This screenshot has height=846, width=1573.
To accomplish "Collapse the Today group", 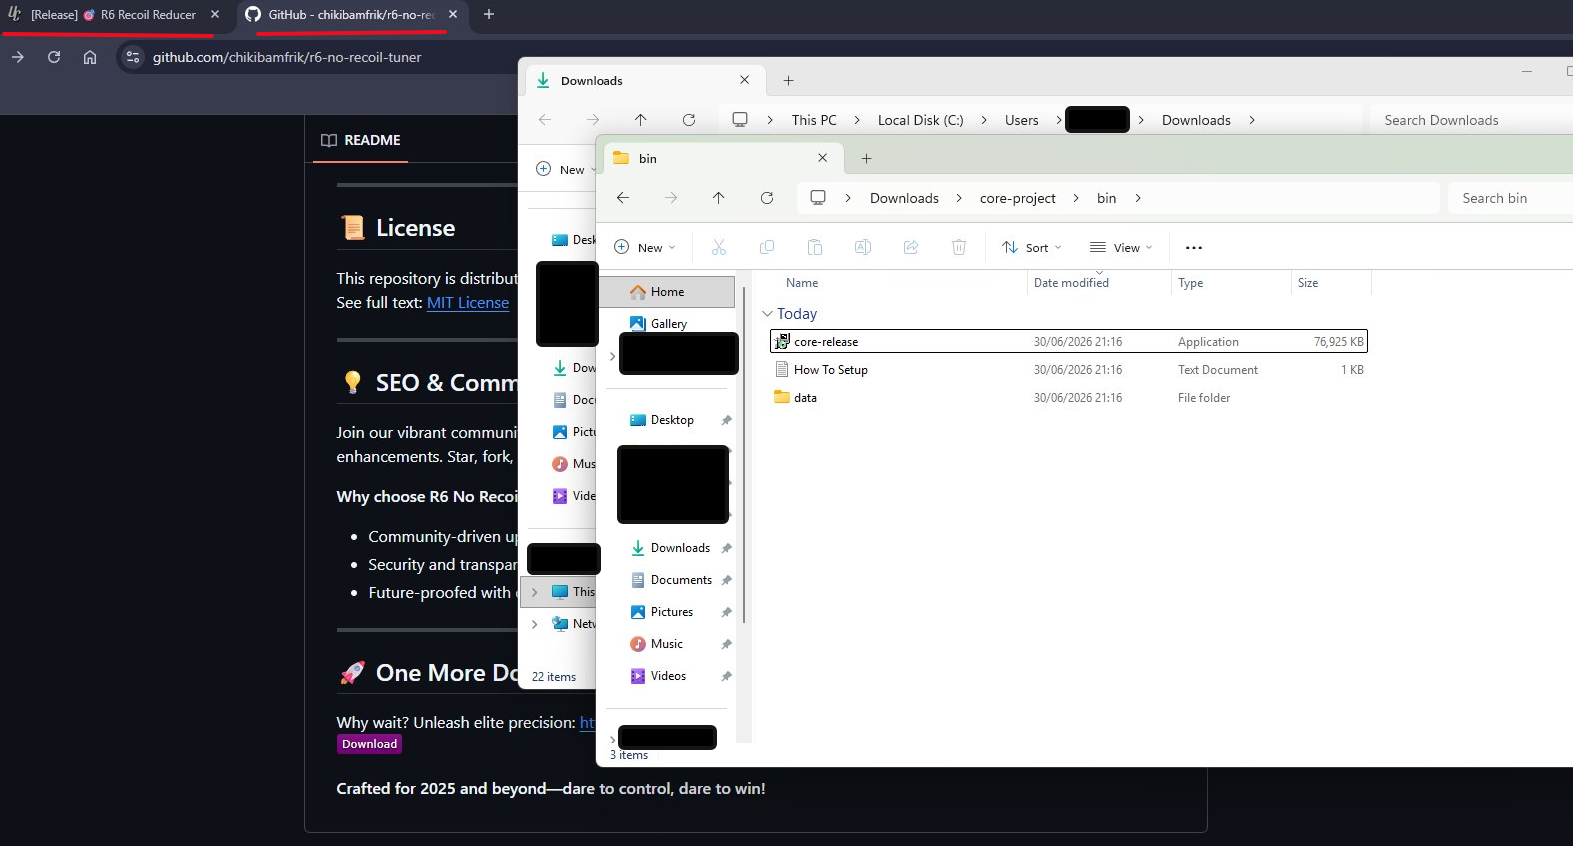I will tap(767, 314).
